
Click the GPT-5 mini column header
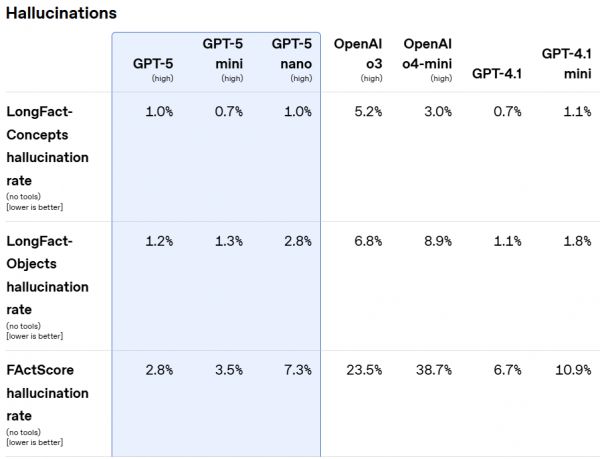point(223,53)
